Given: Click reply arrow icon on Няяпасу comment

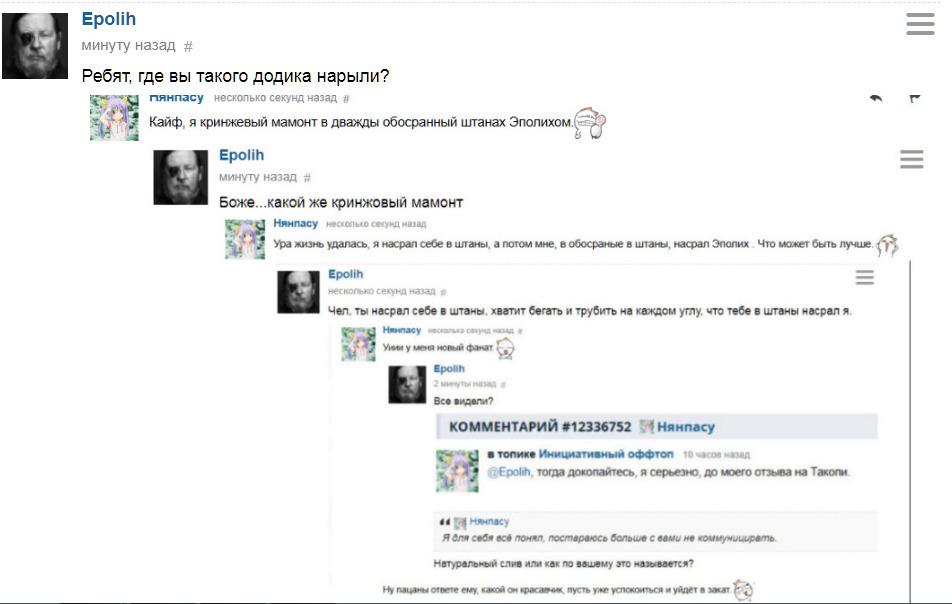Looking at the screenshot, I should point(876,98).
